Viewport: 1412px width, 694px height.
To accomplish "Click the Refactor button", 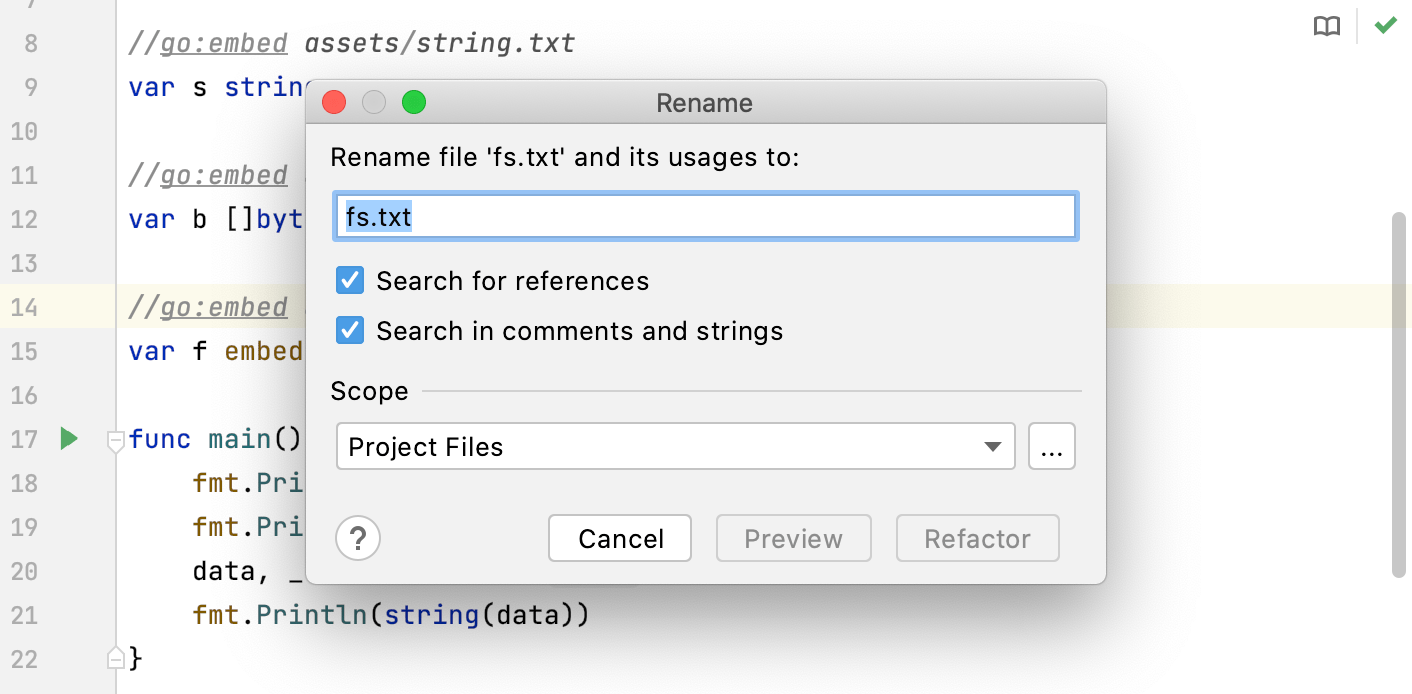I will [977, 538].
